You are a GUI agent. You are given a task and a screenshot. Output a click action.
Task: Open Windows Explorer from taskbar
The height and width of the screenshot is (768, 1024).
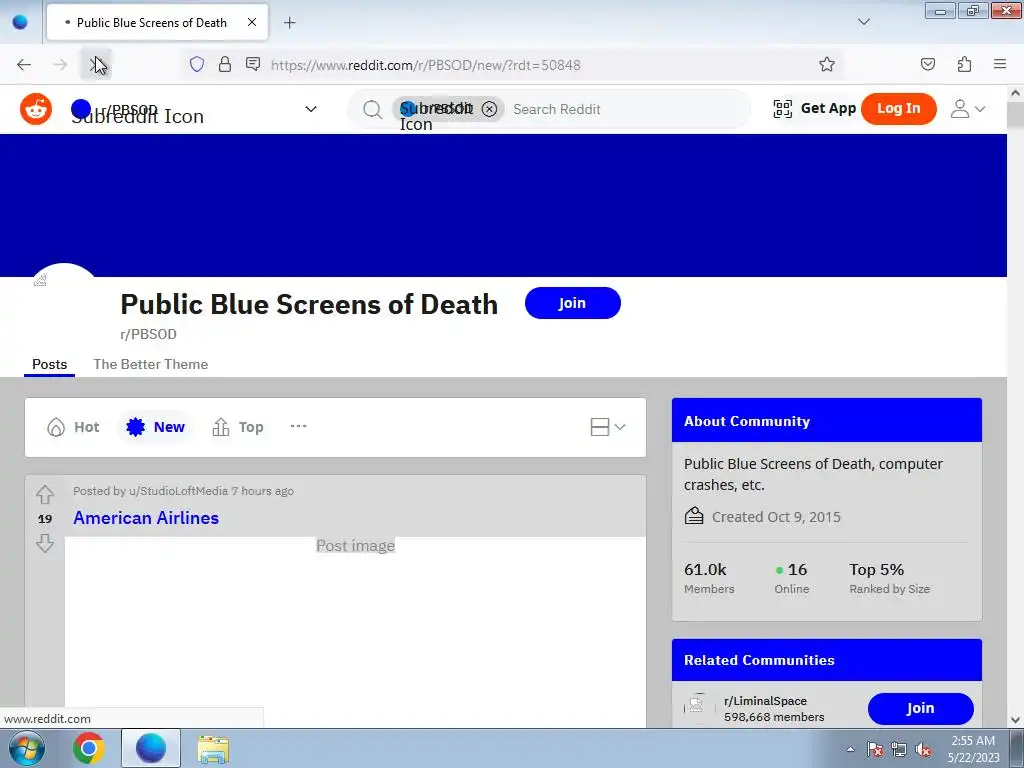point(213,748)
